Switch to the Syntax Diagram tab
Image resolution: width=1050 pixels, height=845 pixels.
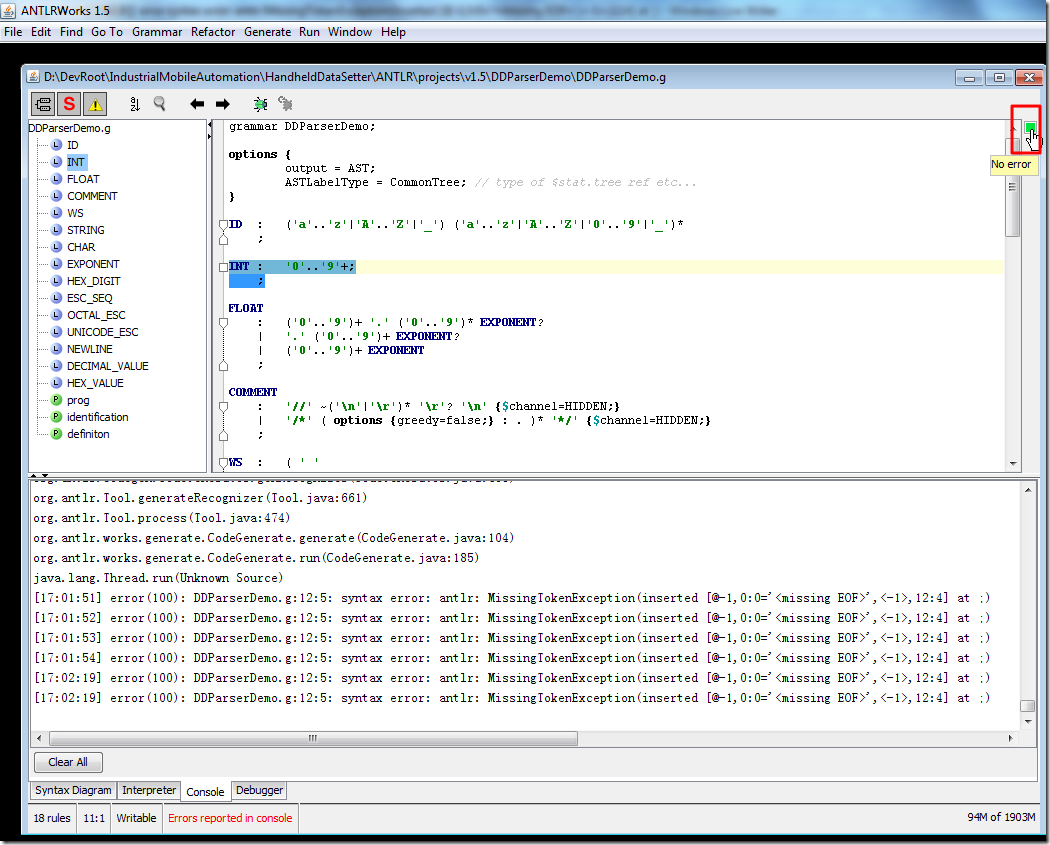73,790
